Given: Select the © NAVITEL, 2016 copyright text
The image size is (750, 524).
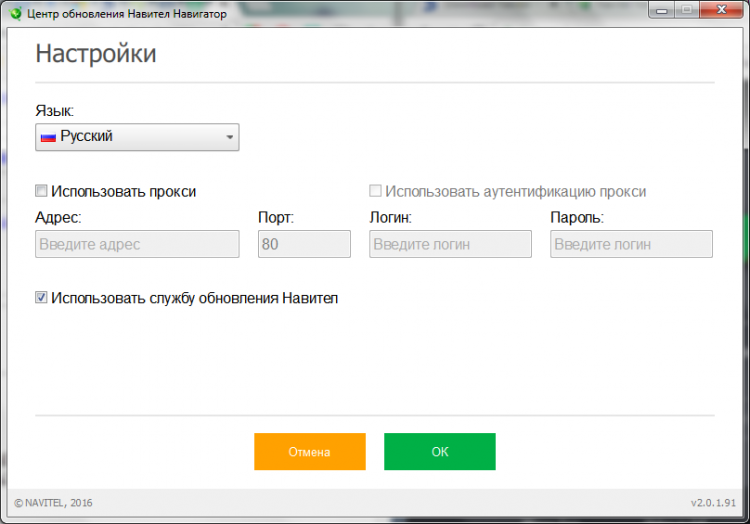Looking at the screenshot, I should (x=53, y=503).
